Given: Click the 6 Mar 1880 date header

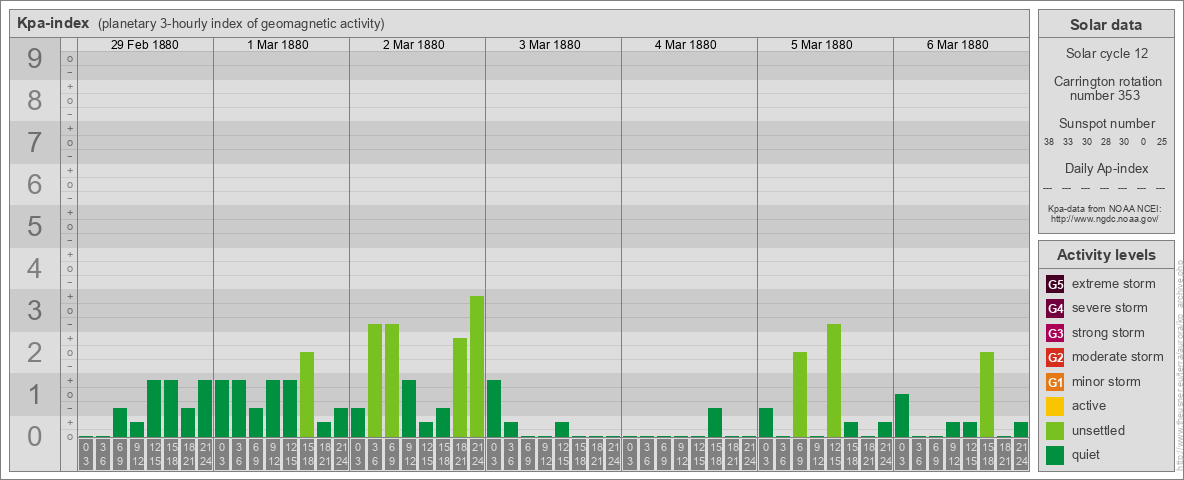Looking at the screenshot, I should tap(957, 45).
